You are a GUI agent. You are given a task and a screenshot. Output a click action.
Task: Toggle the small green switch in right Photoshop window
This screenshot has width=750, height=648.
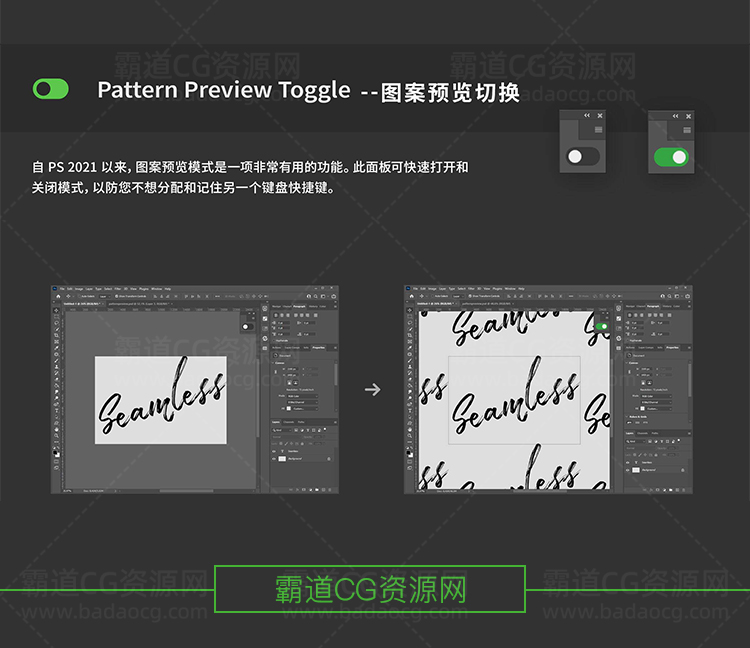[601, 326]
